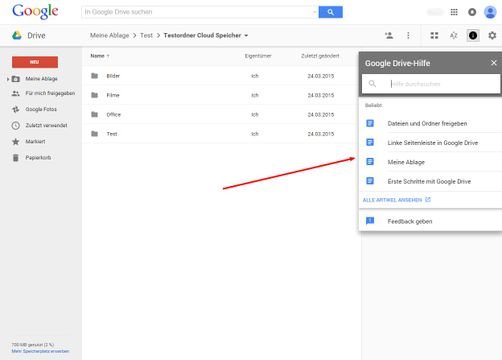
Task: Open Meine Ablage help article
Action: point(406,162)
